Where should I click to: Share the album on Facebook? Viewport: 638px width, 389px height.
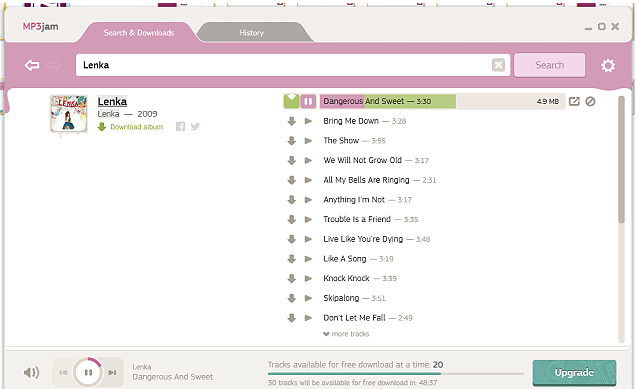pos(180,127)
